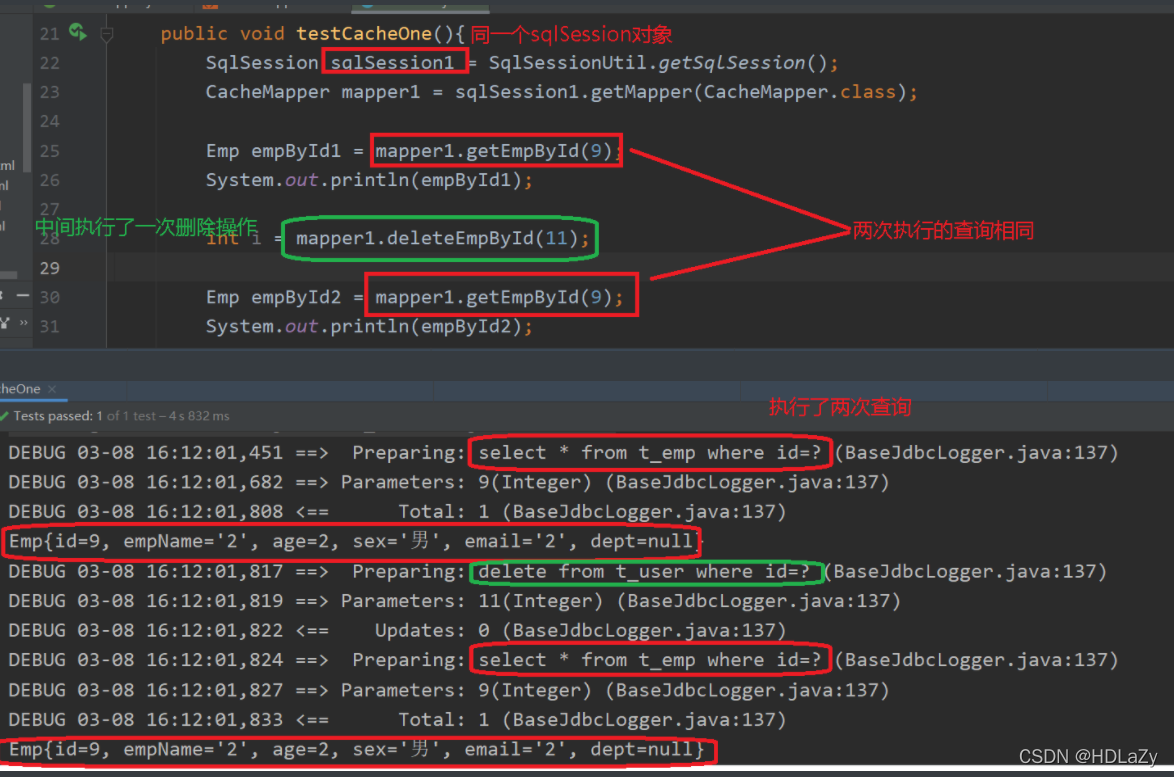Viewport: 1174px width, 777px height.
Task: Click the Emp{id=9 output below the 16:12:01,808 line
Action: coord(356,541)
